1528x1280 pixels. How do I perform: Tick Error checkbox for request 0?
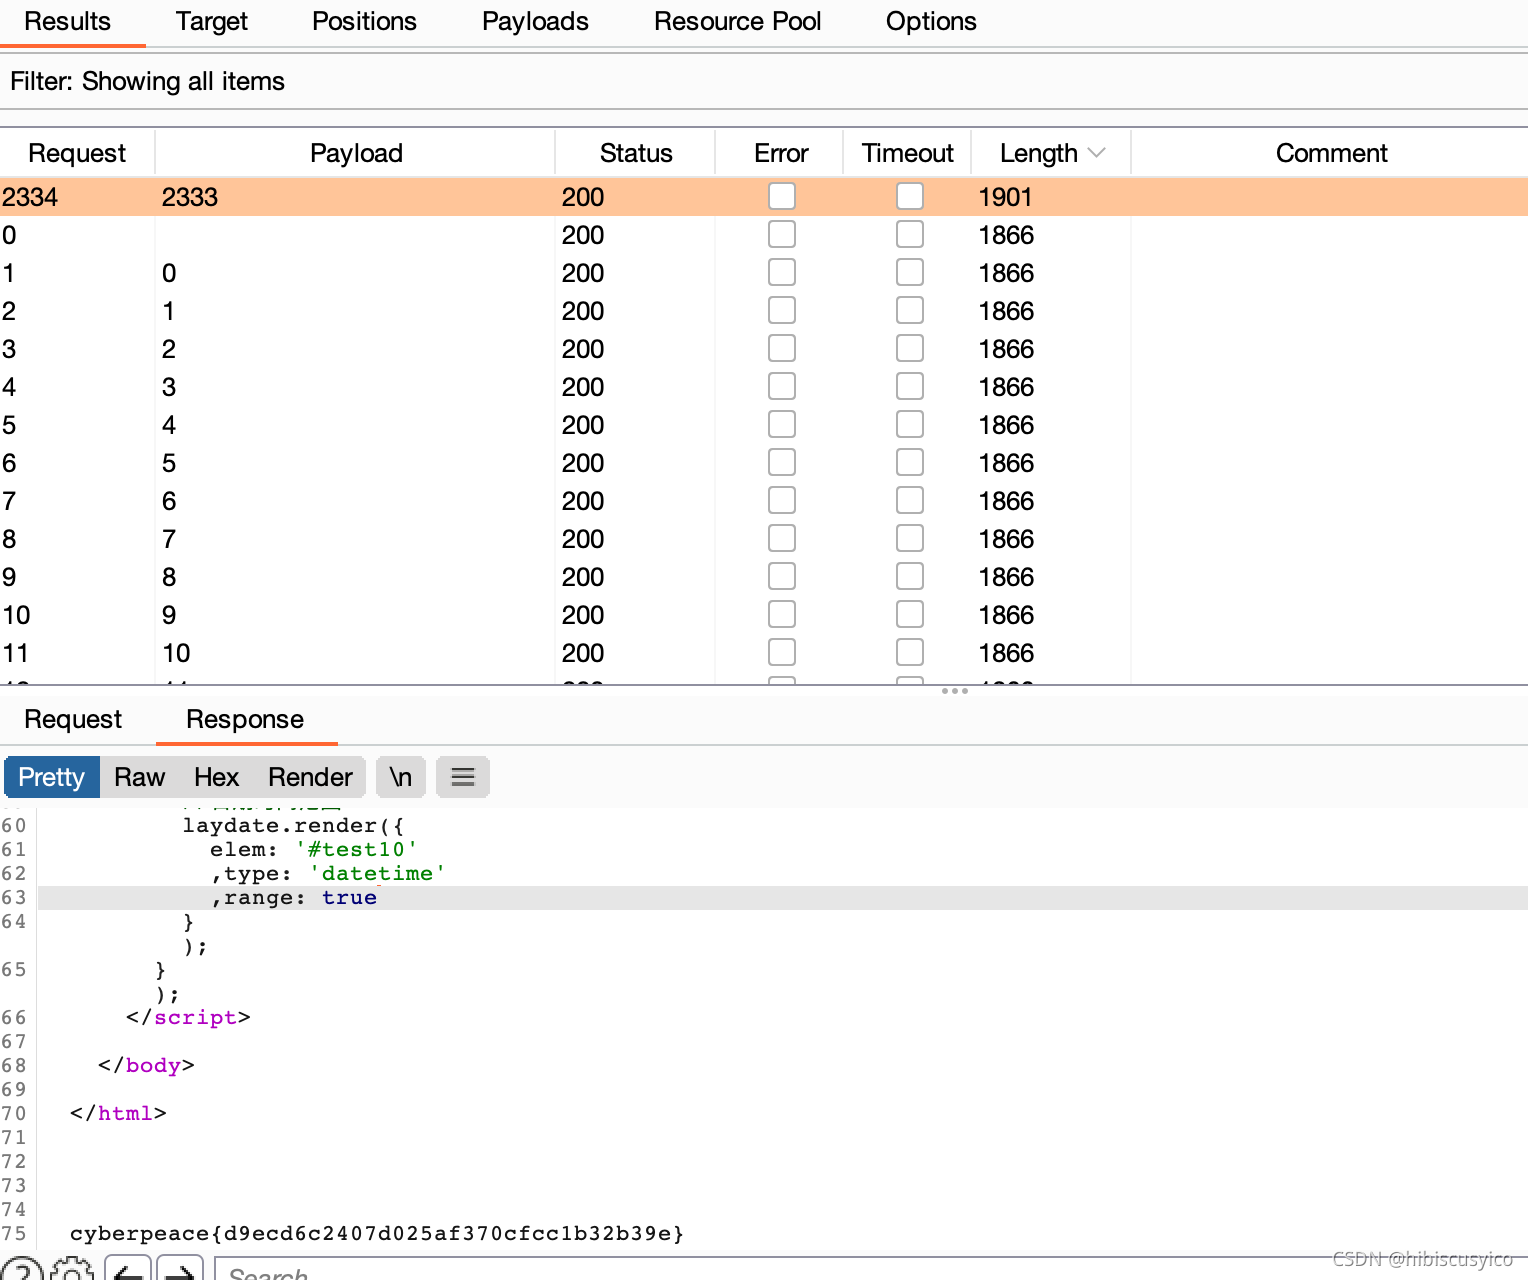[x=782, y=234]
